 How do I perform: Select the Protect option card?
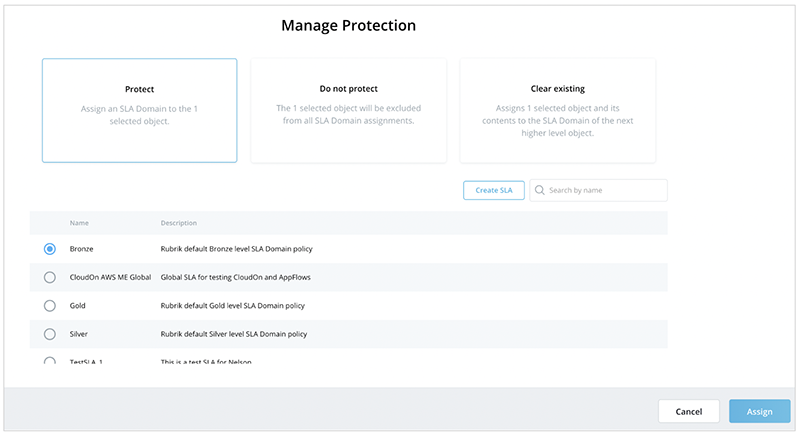tap(139, 110)
